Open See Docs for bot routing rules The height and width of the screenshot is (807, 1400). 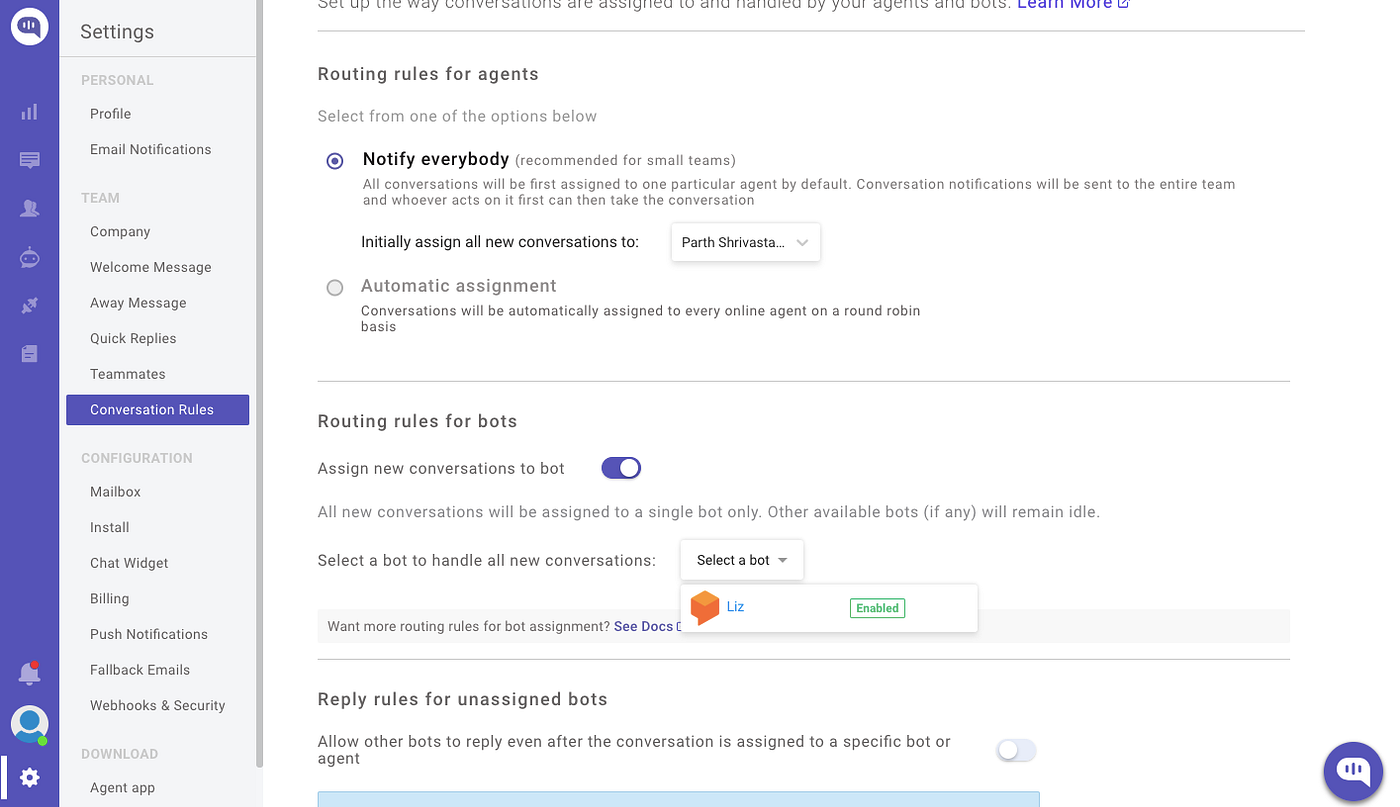(x=644, y=626)
